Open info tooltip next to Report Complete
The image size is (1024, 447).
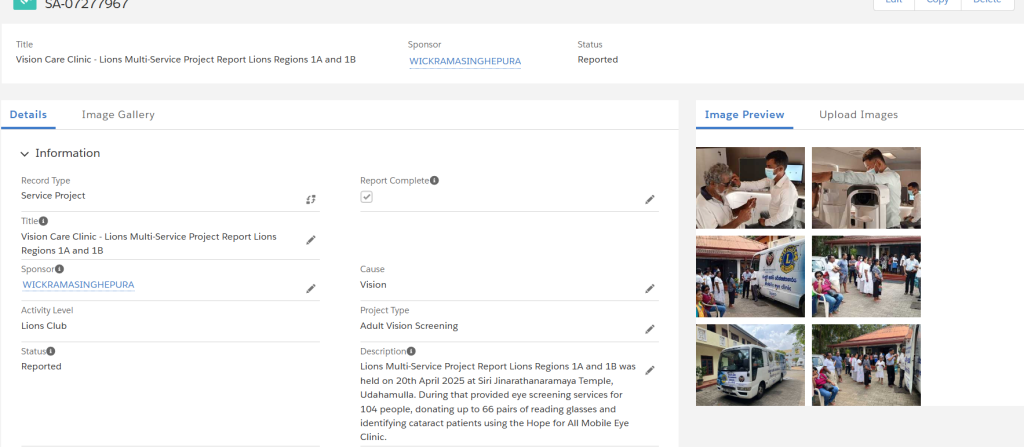coord(434,180)
